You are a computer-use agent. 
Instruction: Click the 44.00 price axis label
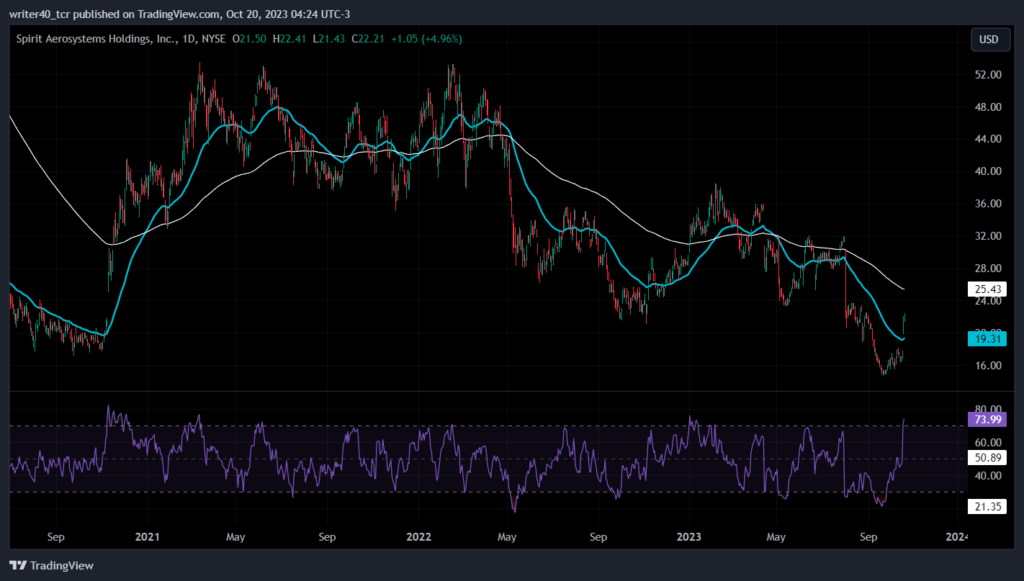[988, 139]
